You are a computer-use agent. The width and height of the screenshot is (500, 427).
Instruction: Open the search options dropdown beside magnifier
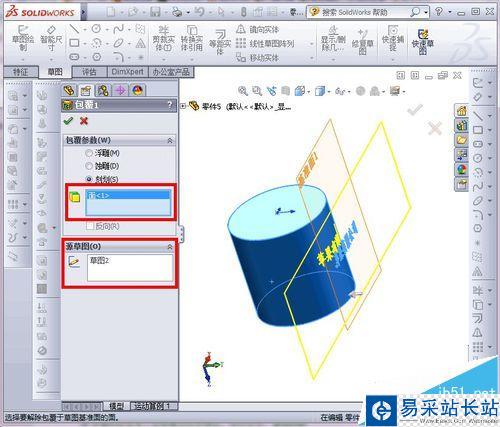[426, 13]
